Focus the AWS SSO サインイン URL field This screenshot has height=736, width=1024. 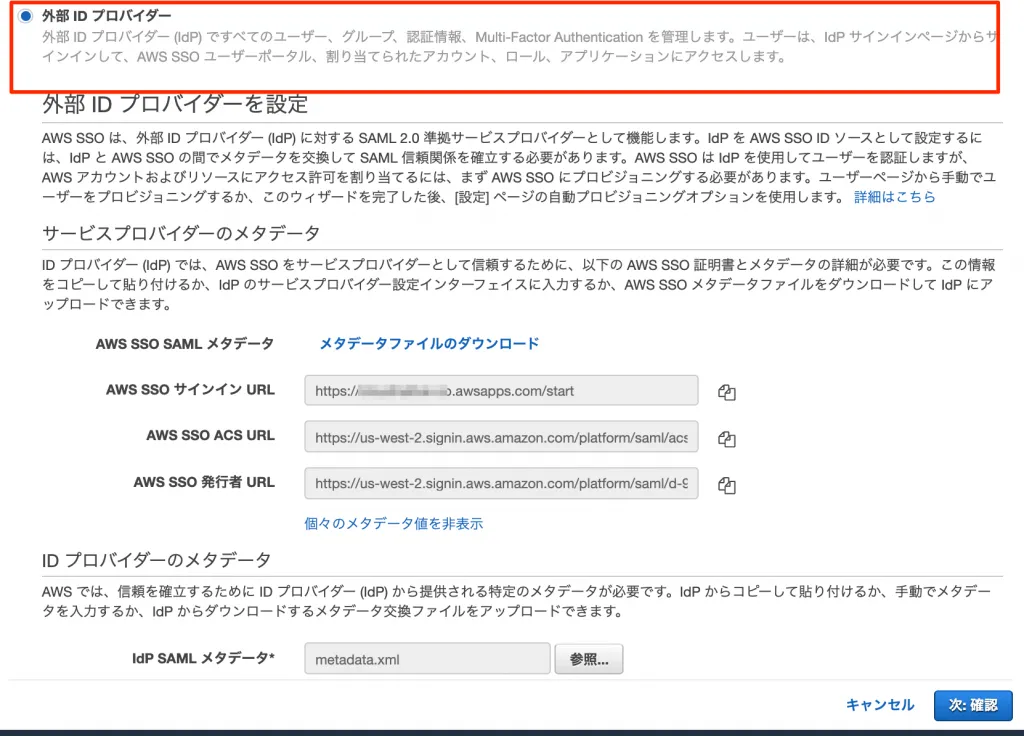click(x=501, y=391)
